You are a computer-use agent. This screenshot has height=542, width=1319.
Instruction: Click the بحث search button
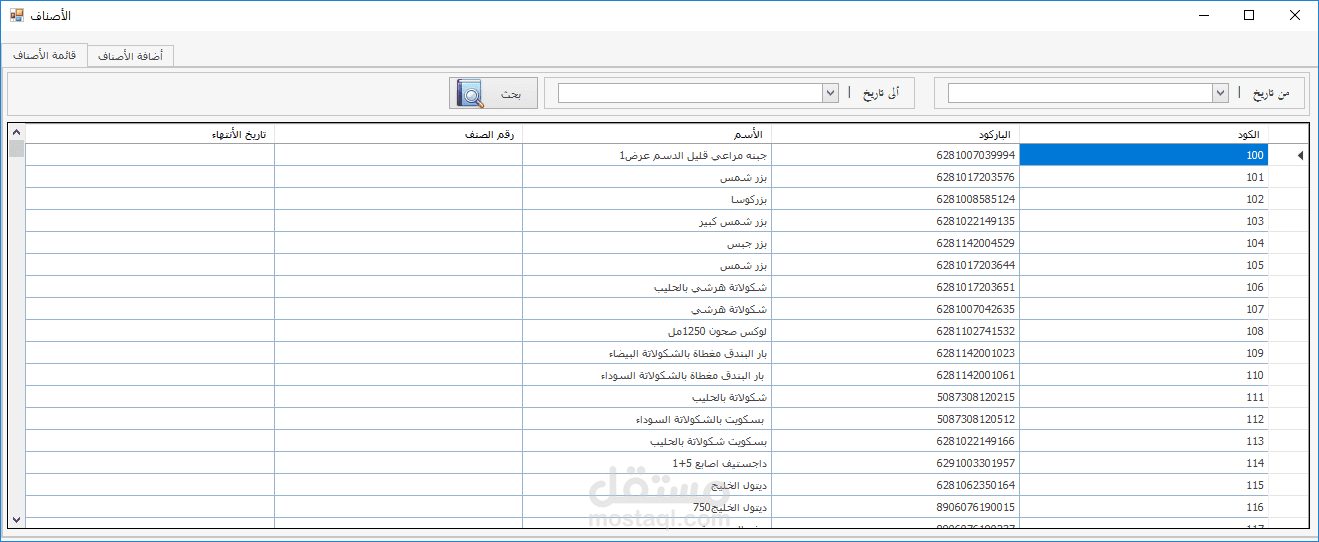point(493,93)
